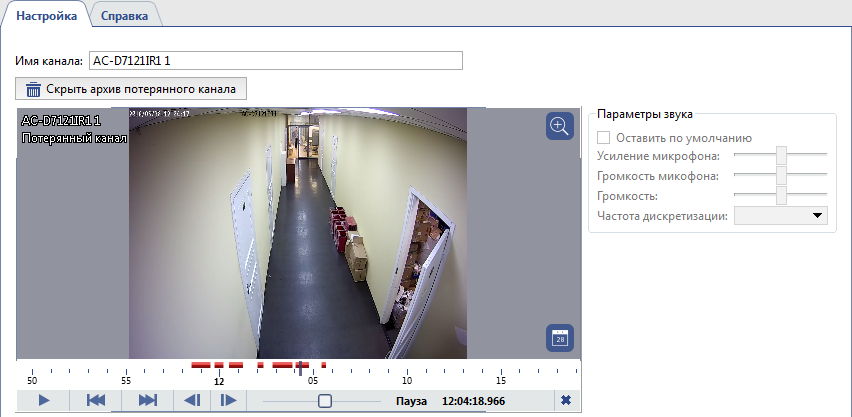Click the 'Имя канала' text field

click(276, 61)
